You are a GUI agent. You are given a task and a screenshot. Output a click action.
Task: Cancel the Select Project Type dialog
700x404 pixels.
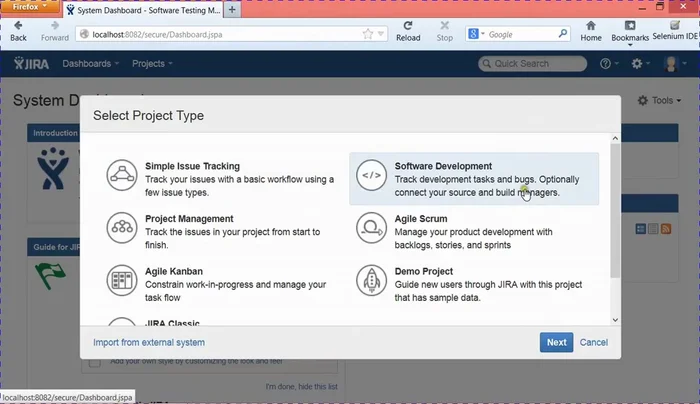pyautogui.click(x=594, y=342)
